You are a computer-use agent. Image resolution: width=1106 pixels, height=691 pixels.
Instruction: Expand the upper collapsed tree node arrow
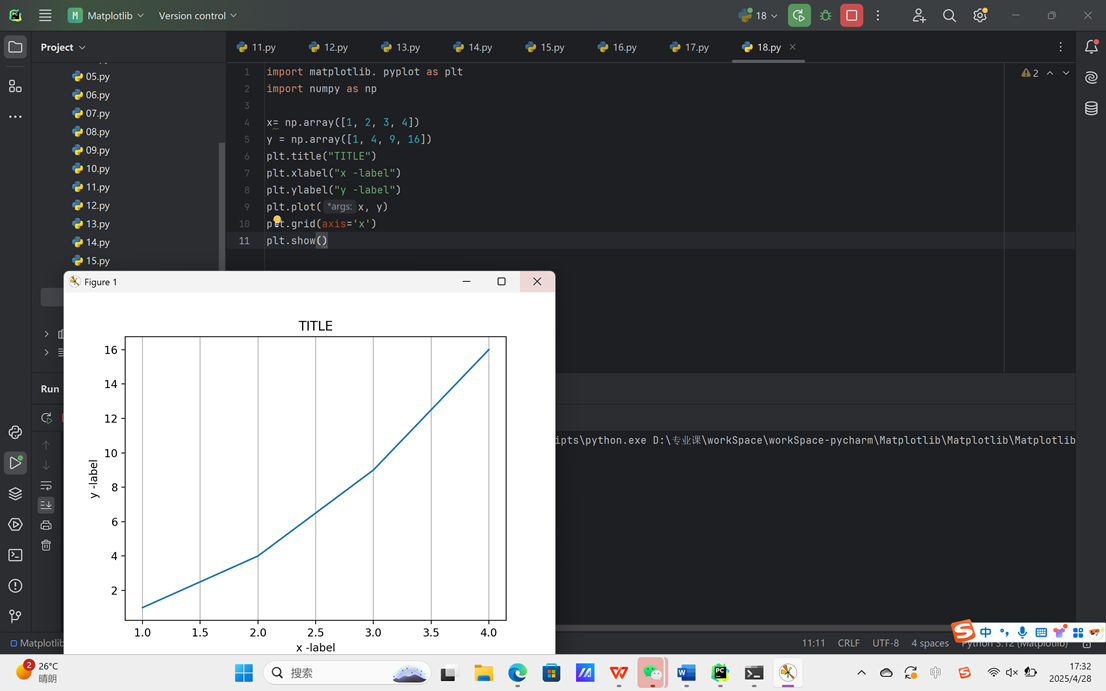point(47,334)
